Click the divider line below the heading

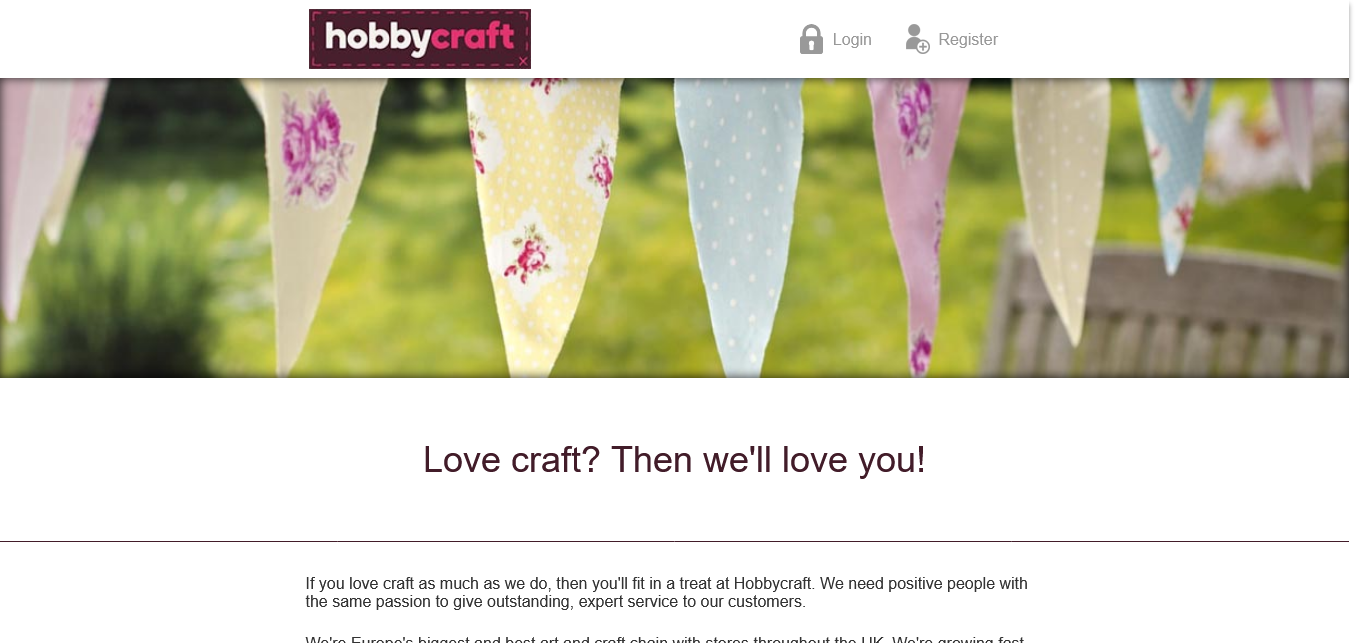click(674, 541)
